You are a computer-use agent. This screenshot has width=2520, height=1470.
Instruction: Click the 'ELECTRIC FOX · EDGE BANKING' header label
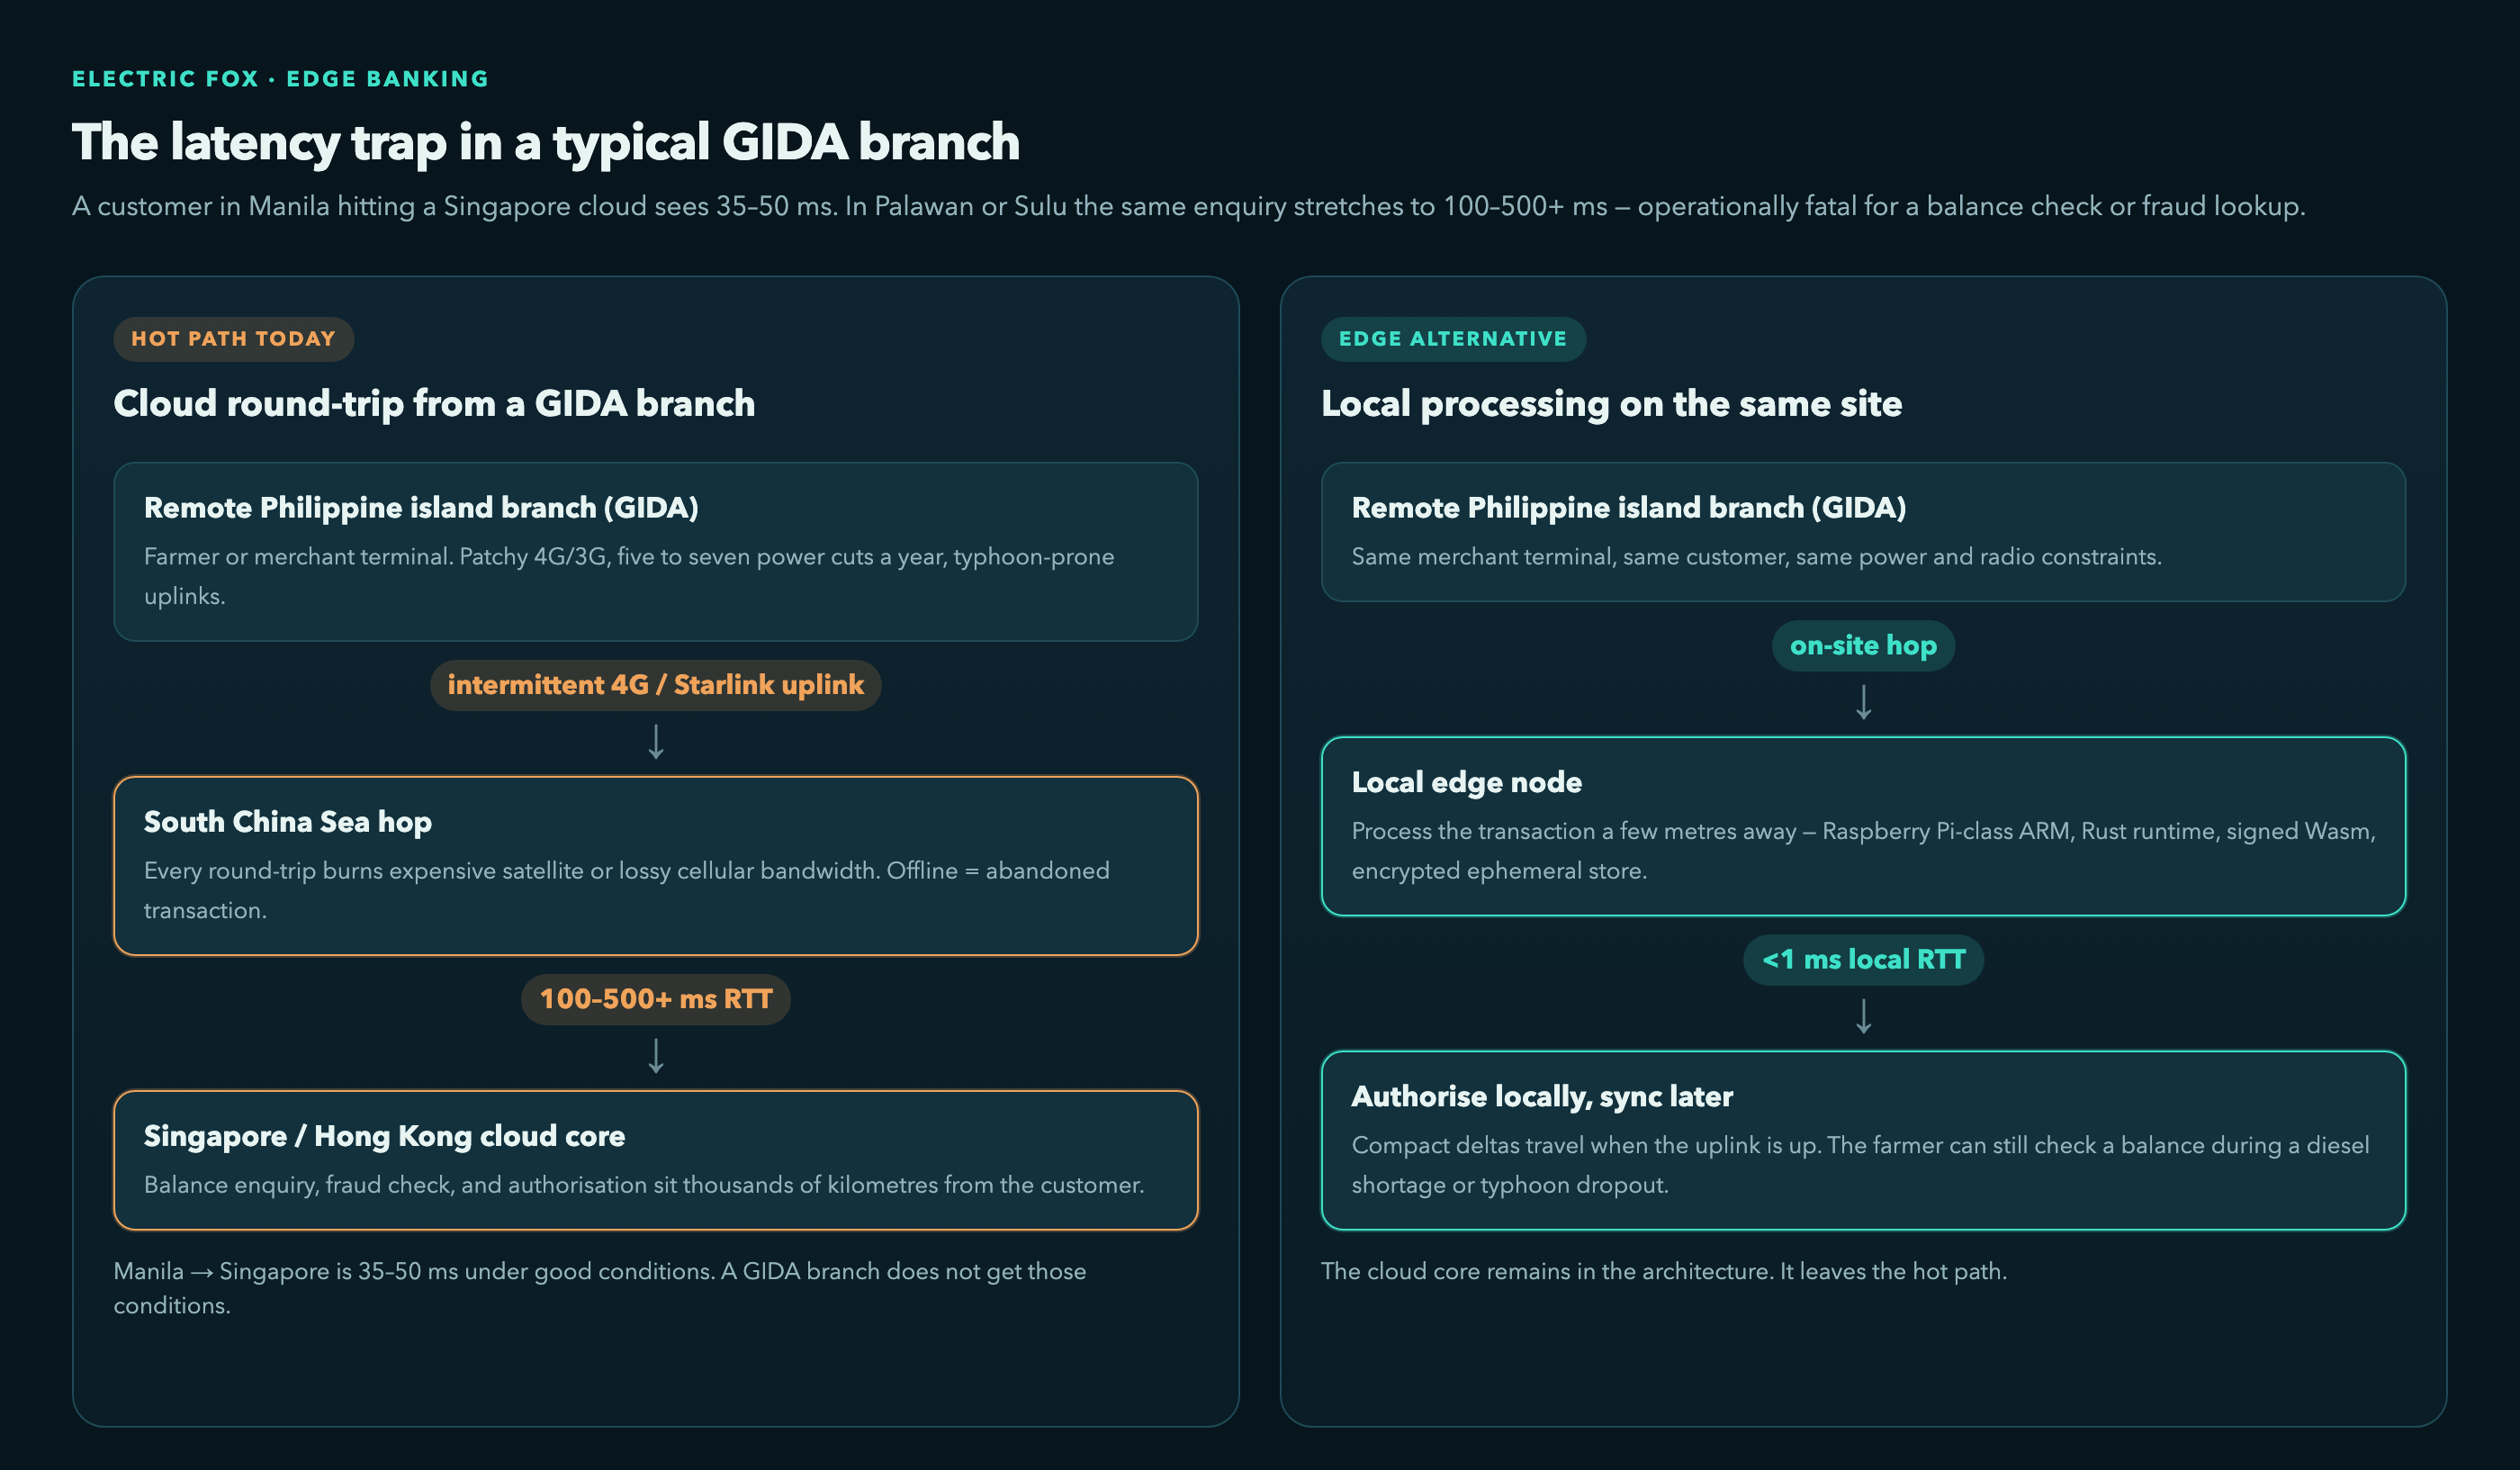(280, 79)
